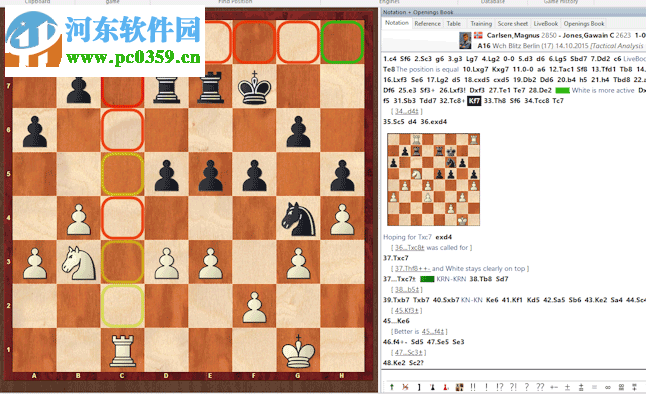Select the black rook on d7
This screenshot has width=646, height=394.
[x=166, y=87]
